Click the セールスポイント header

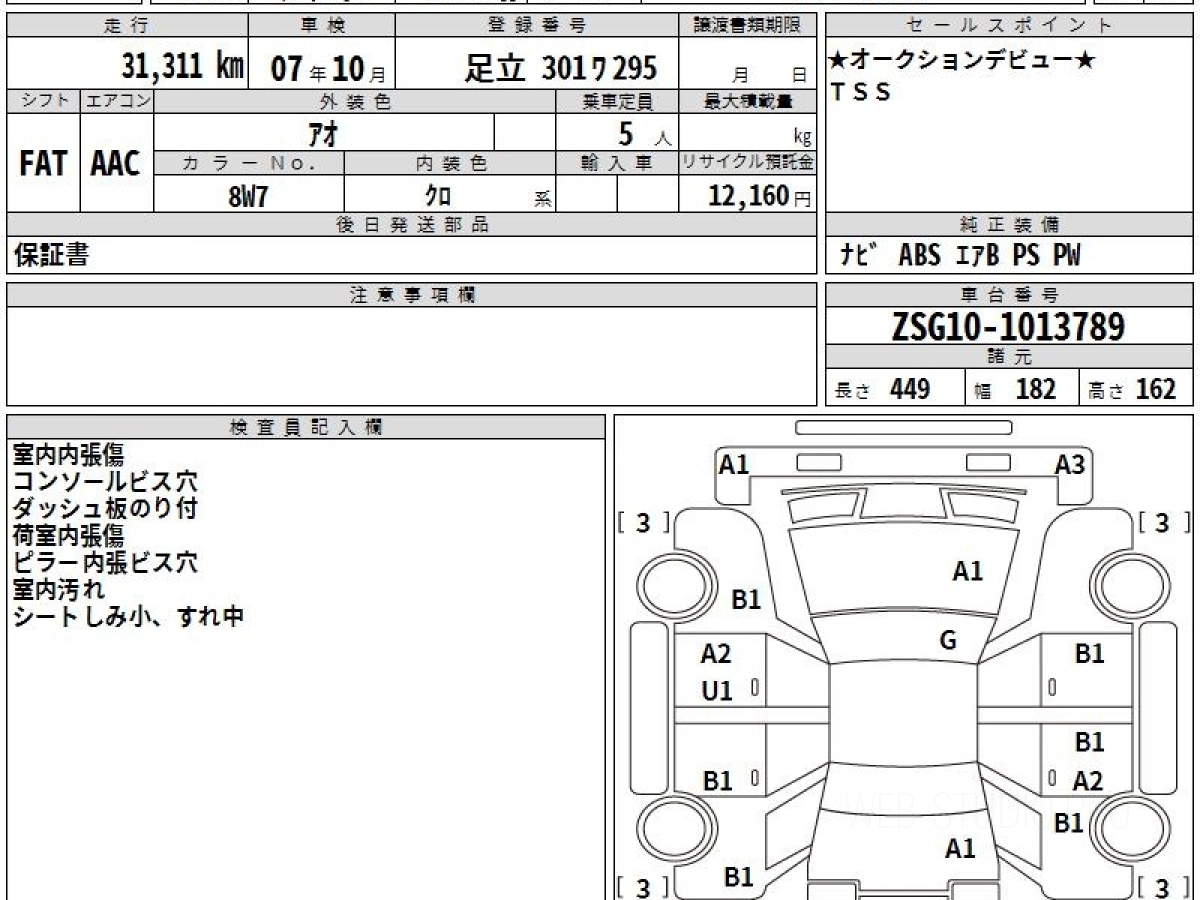pos(1010,26)
